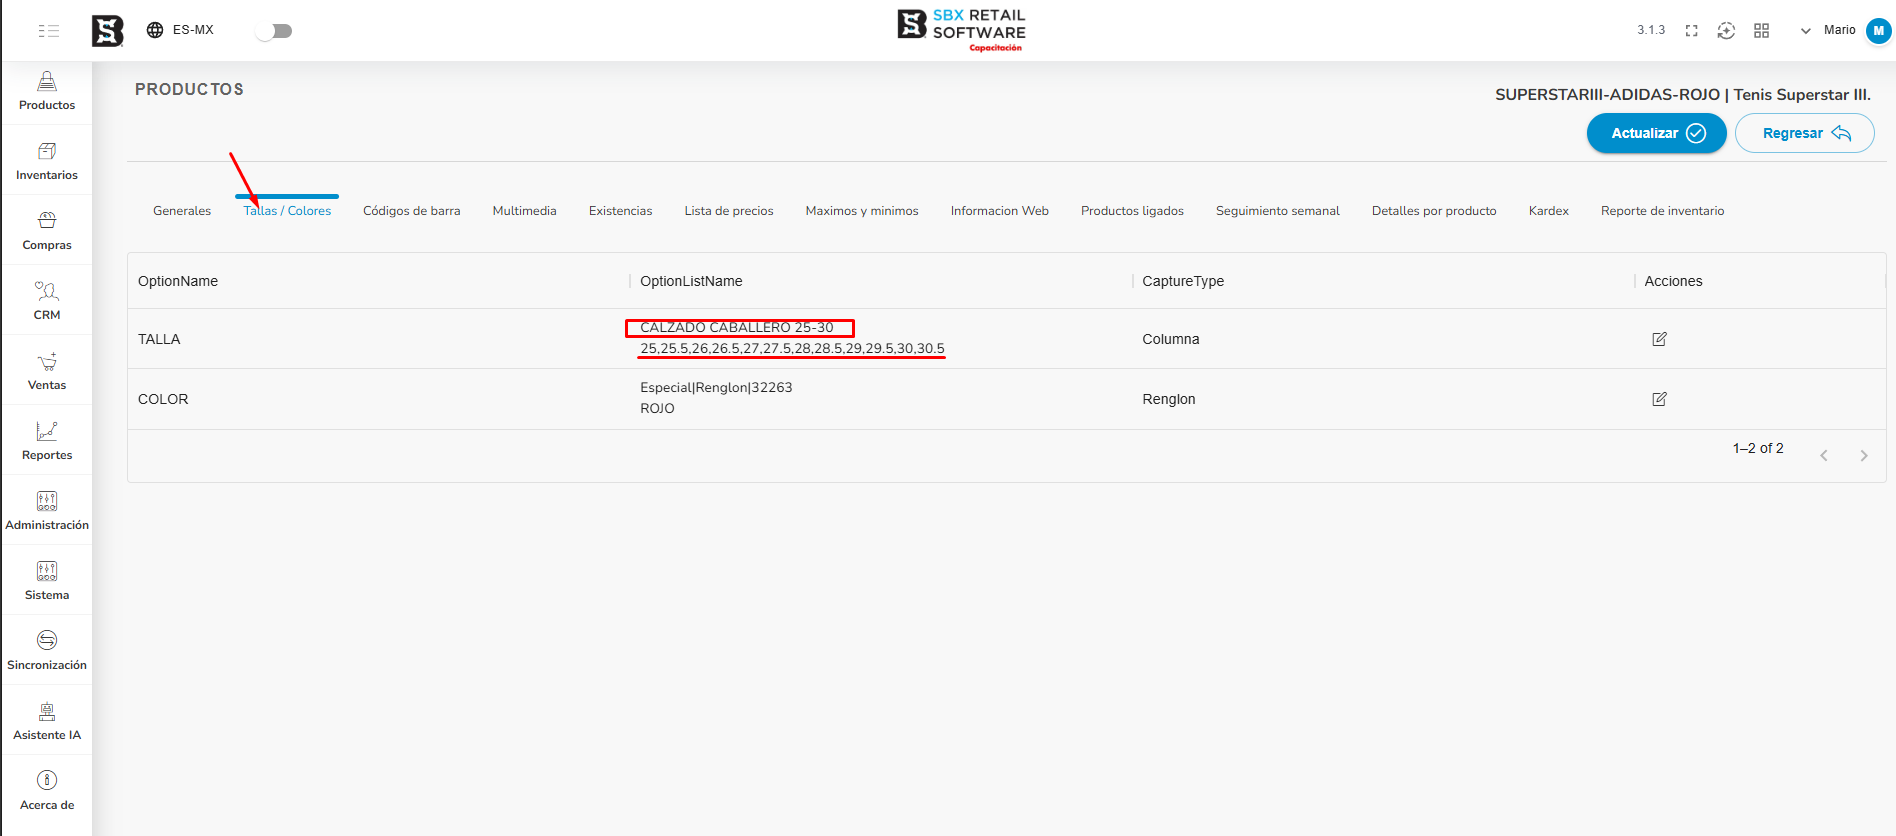Click the size list 25,25.5,26... text
The image size is (1896, 836).
click(792, 349)
